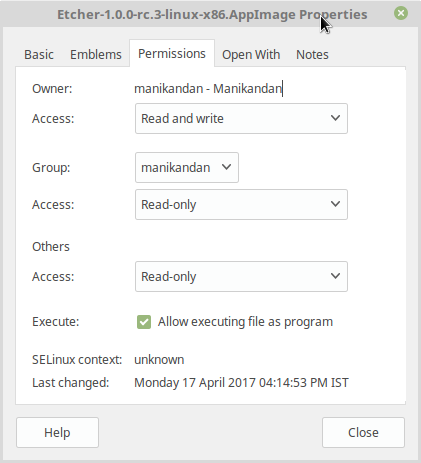Screen dimensions: 421x463
Task: Click the Allow executing file label
Action: tap(245, 322)
